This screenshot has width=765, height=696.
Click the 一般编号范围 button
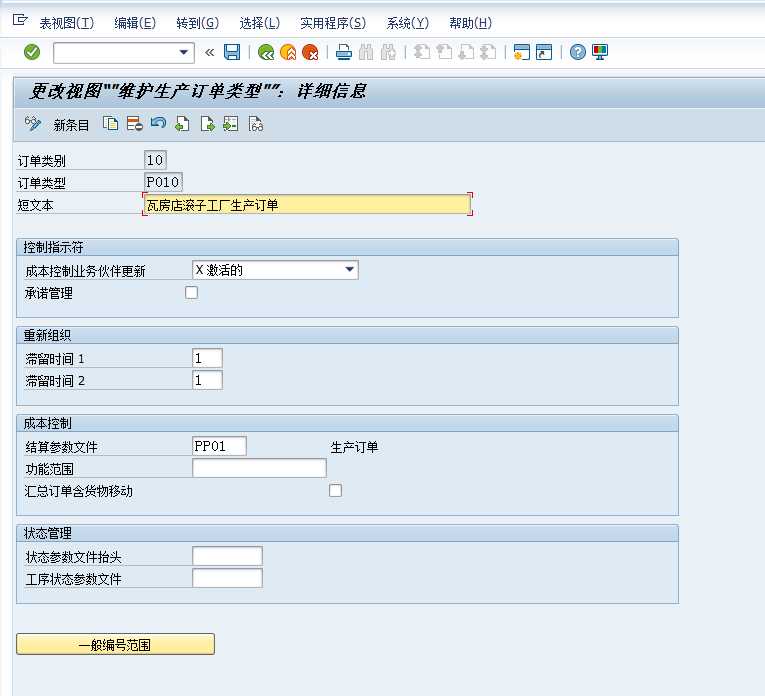[115, 644]
